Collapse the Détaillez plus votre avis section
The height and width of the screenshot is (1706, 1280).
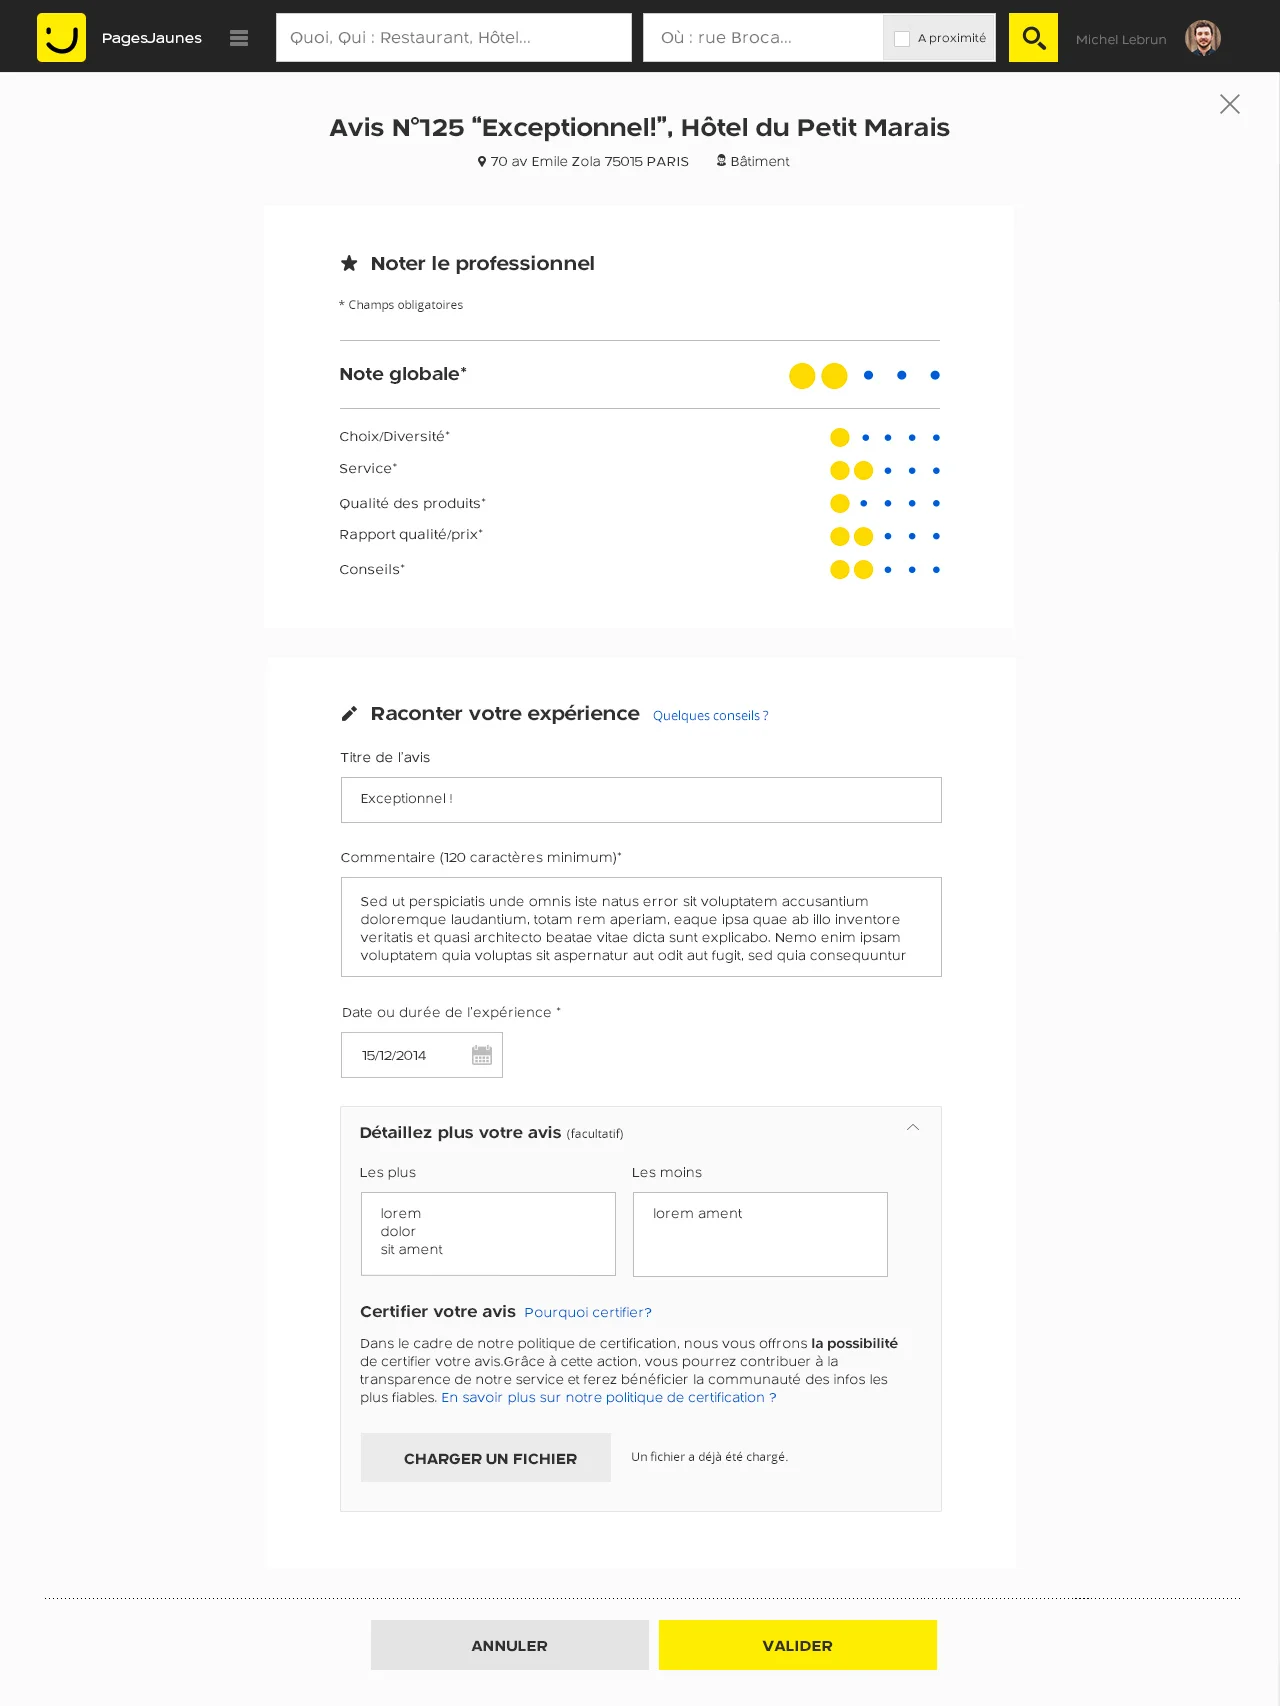(x=912, y=1127)
